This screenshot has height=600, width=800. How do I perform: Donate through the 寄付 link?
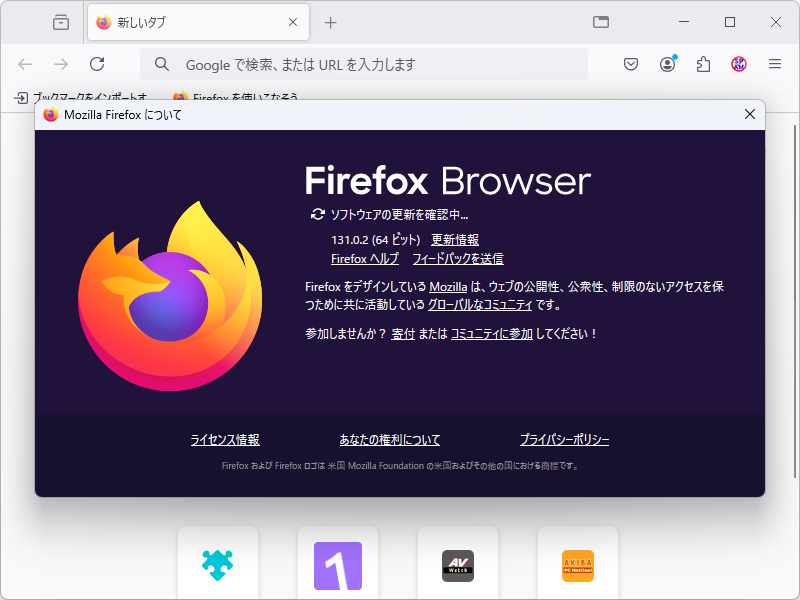[x=404, y=333]
